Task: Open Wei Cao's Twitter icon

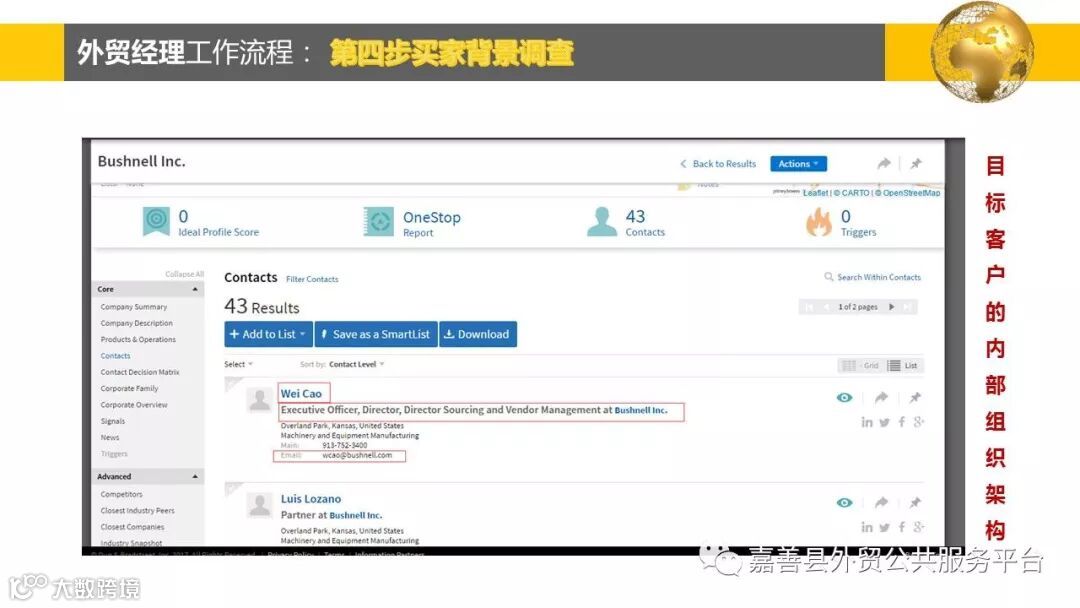Action: pos(884,422)
